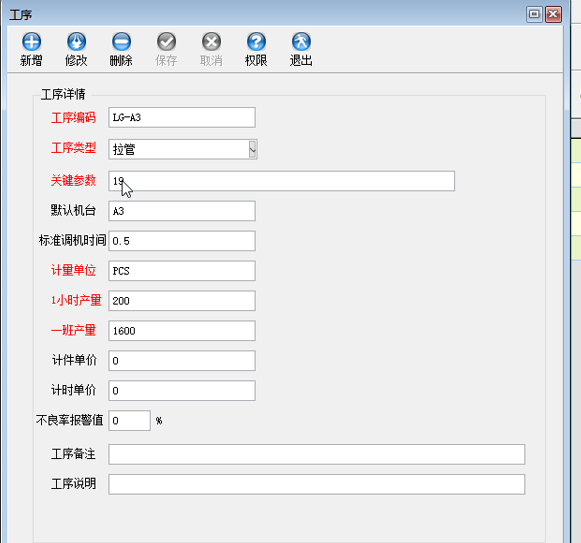Select the 计件单价 input field
Viewport: 581px width, 543px height.
pyautogui.click(x=182, y=361)
